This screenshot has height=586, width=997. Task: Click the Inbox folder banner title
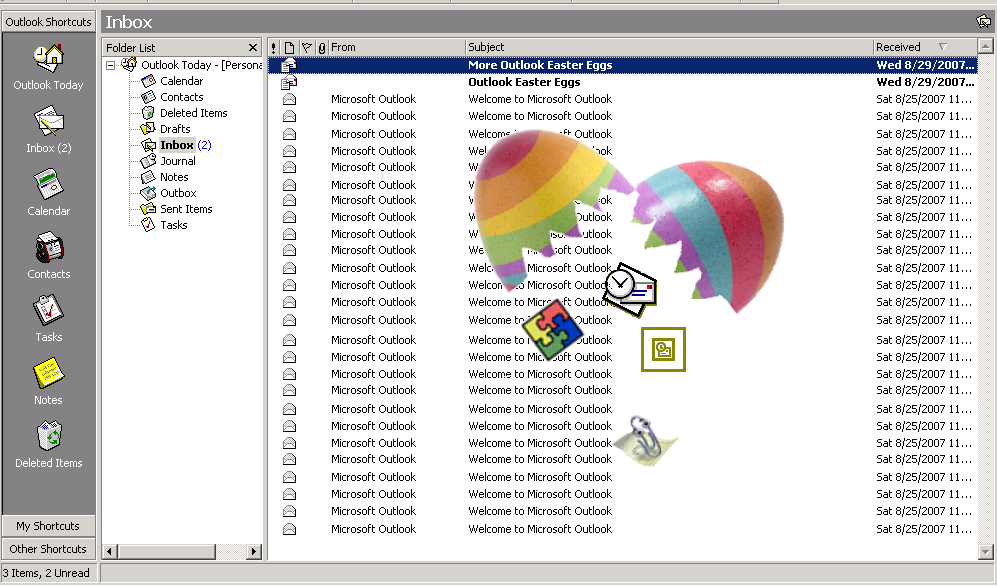click(129, 22)
